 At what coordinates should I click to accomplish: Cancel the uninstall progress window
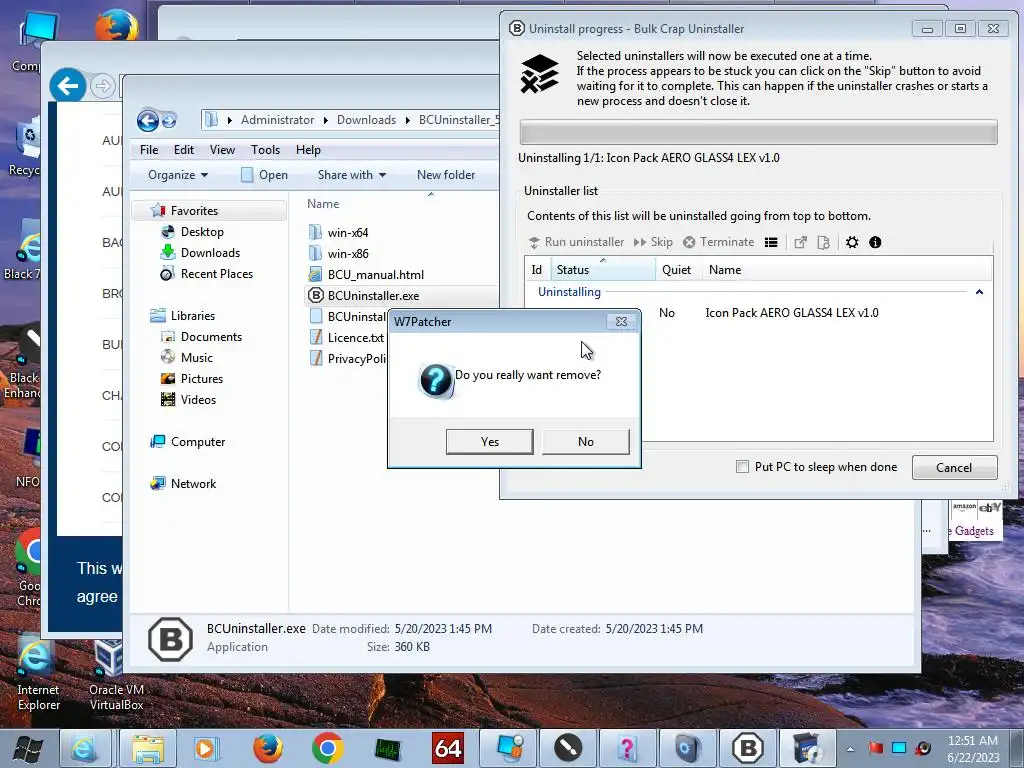[x=953, y=468]
